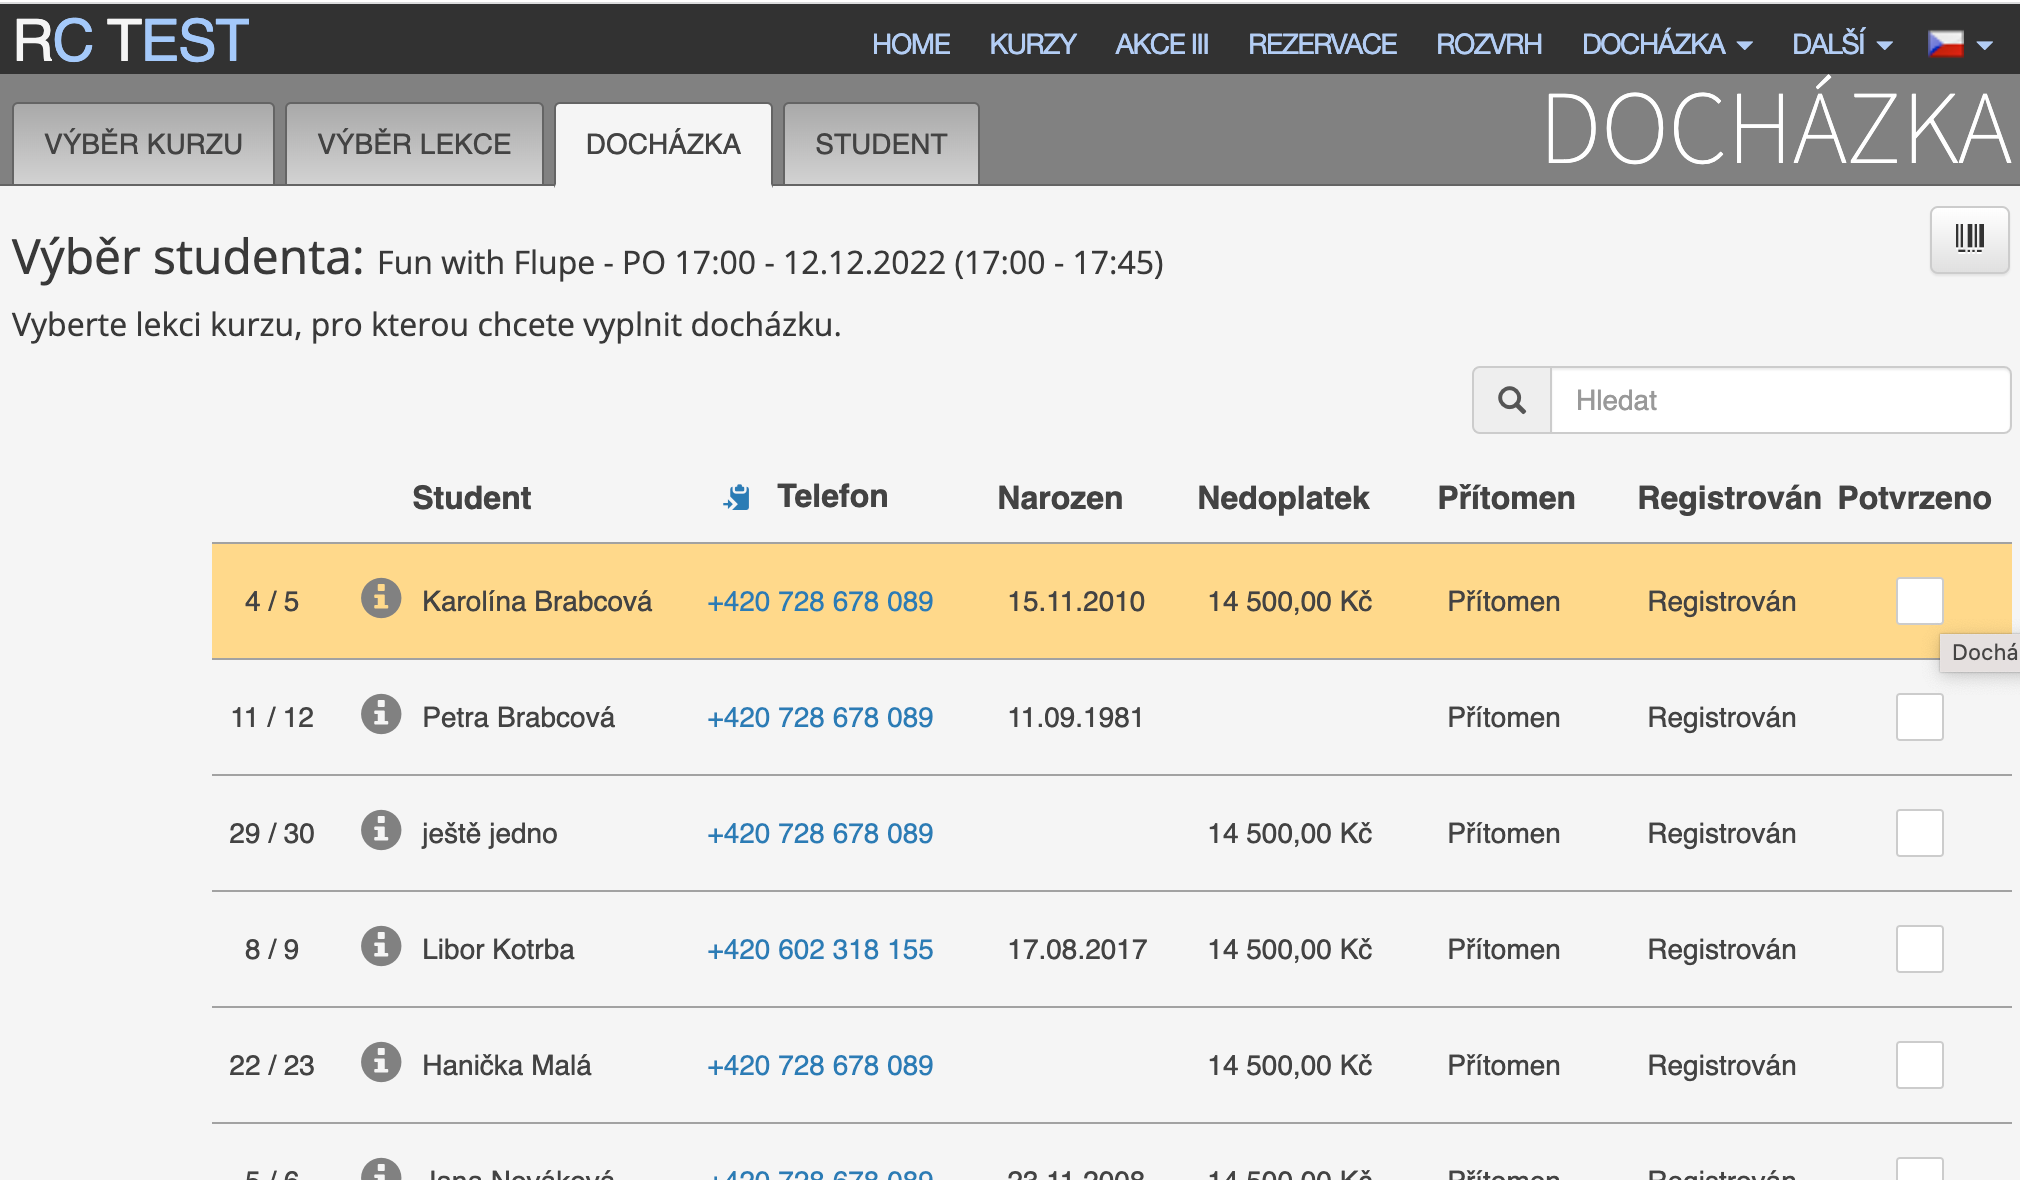Sort table by Nedoplatek column header
This screenshot has width=2020, height=1180.
(x=1283, y=498)
